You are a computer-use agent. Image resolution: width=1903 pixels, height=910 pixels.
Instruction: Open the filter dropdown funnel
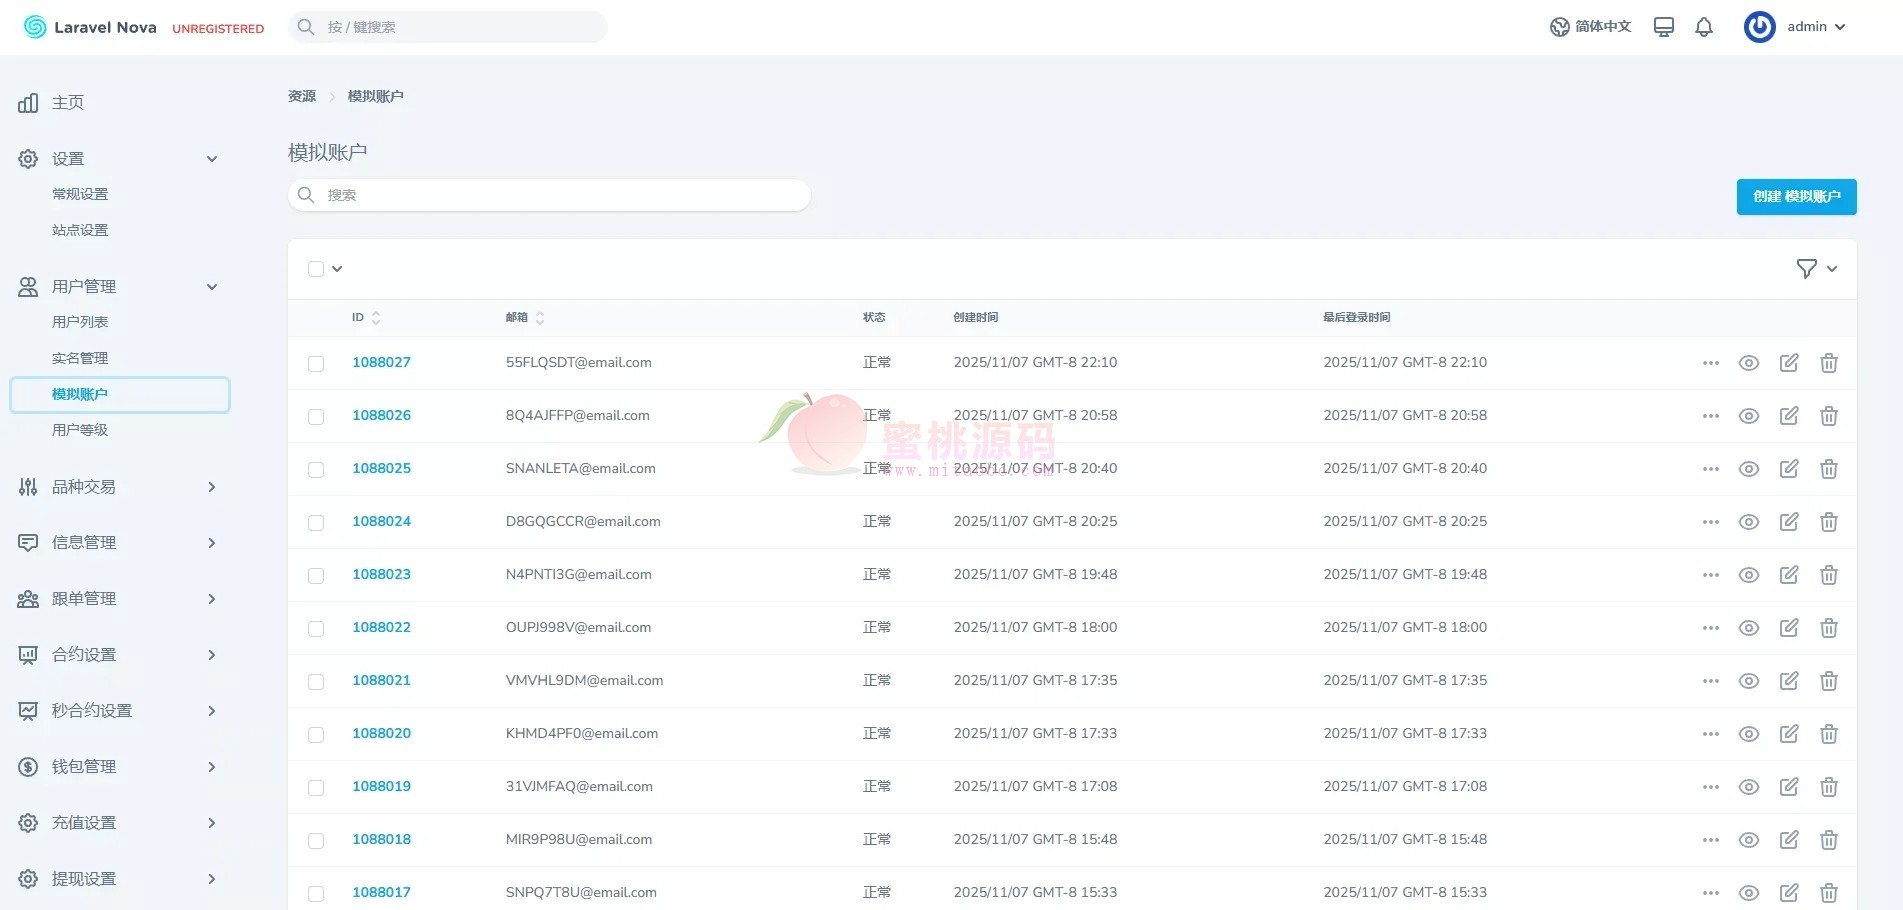(1815, 269)
